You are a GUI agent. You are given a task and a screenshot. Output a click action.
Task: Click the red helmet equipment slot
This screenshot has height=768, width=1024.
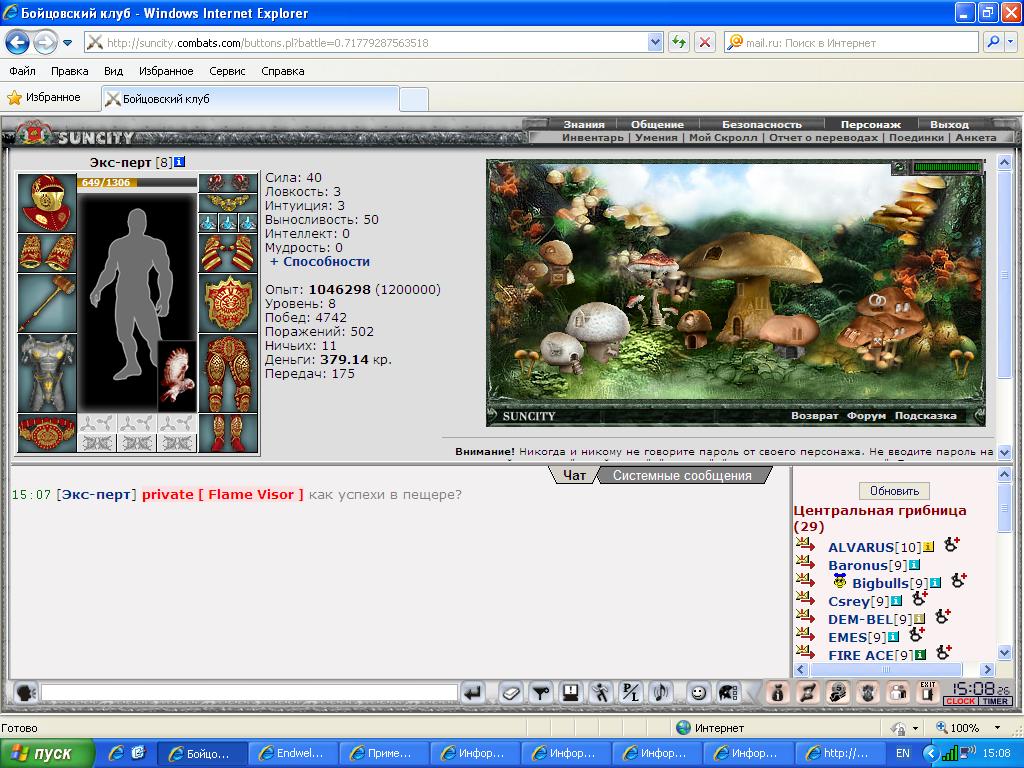tap(46, 203)
